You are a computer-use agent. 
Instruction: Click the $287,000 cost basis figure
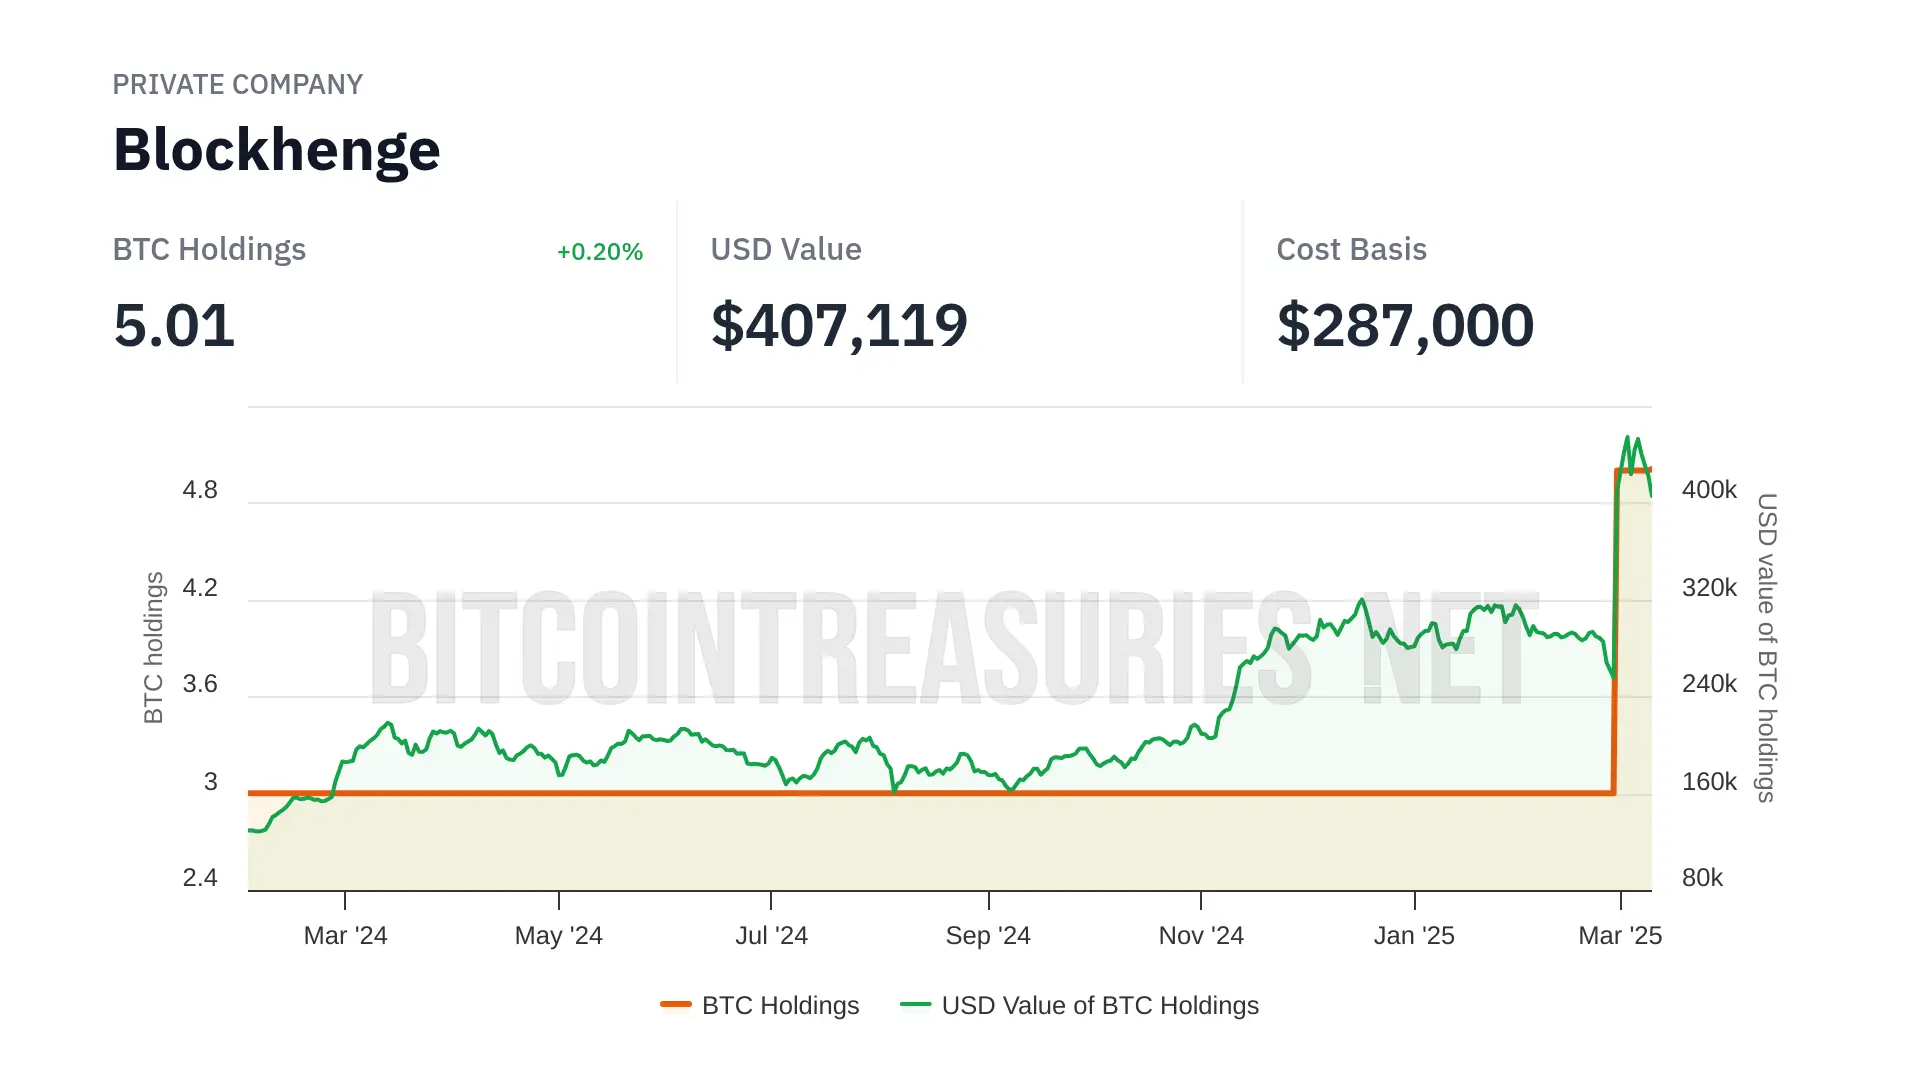(x=1404, y=326)
